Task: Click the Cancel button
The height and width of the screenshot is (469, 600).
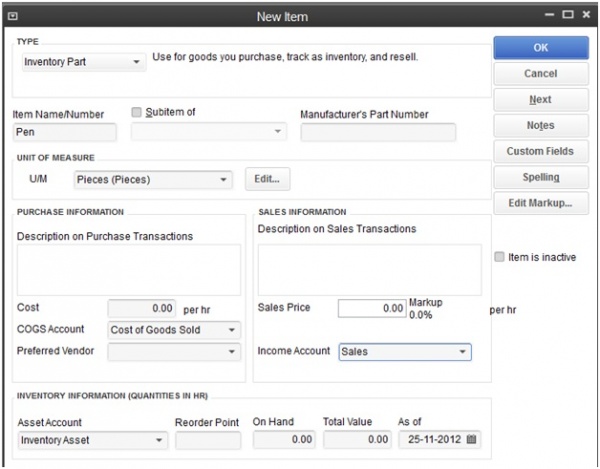Action: 540,74
